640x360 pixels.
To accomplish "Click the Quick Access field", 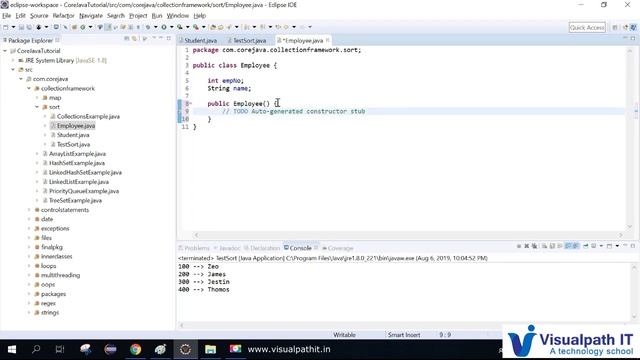I will pos(587,27).
